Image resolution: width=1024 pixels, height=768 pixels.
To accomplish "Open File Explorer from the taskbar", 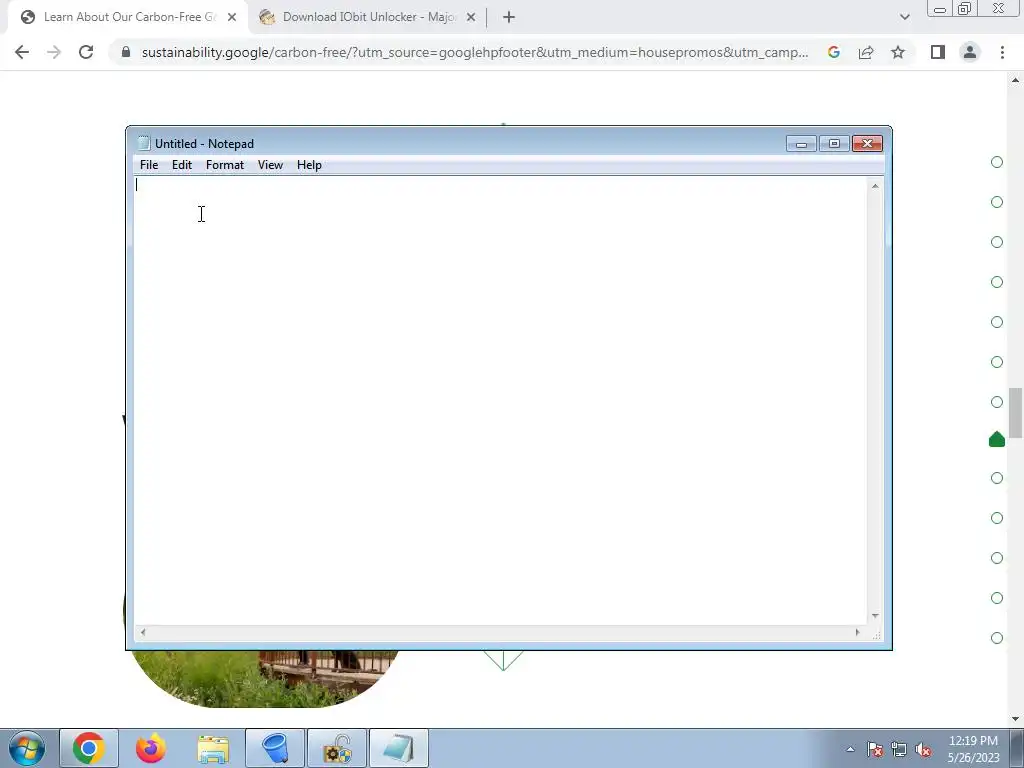I will (213, 748).
